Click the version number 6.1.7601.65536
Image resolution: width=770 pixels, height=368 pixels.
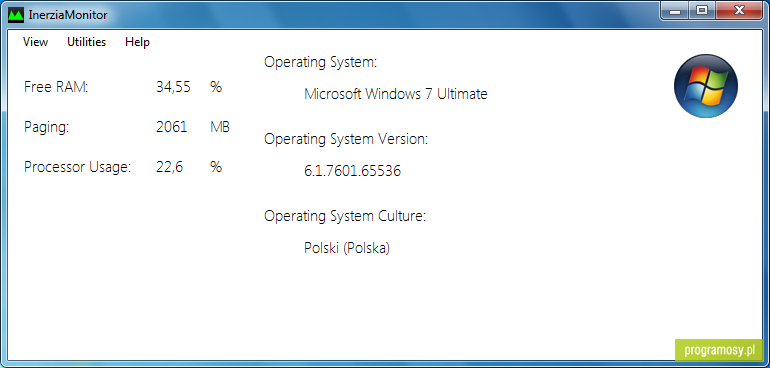(x=353, y=171)
